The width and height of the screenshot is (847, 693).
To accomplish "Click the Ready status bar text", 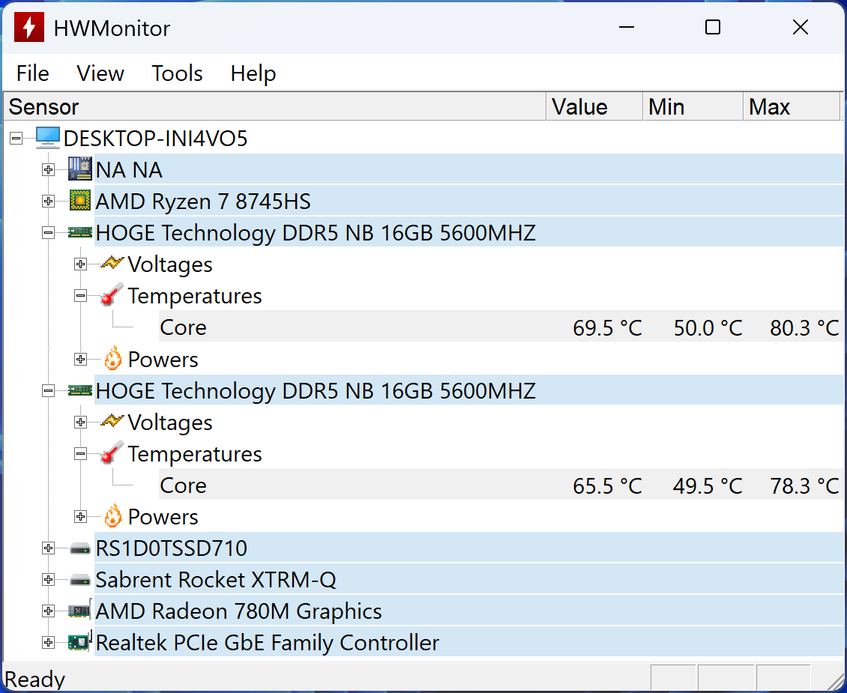I will coord(35,679).
